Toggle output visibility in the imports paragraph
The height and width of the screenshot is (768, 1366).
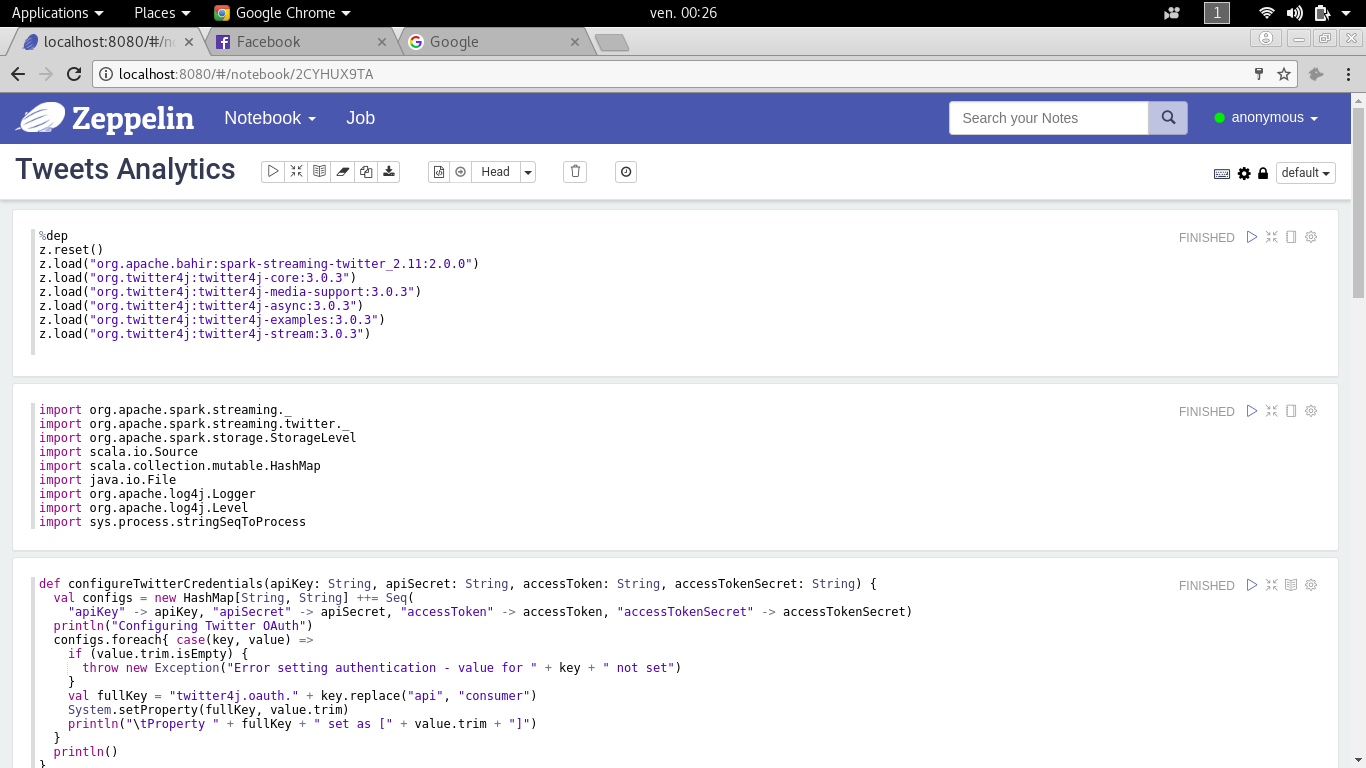tap(1291, 411)
